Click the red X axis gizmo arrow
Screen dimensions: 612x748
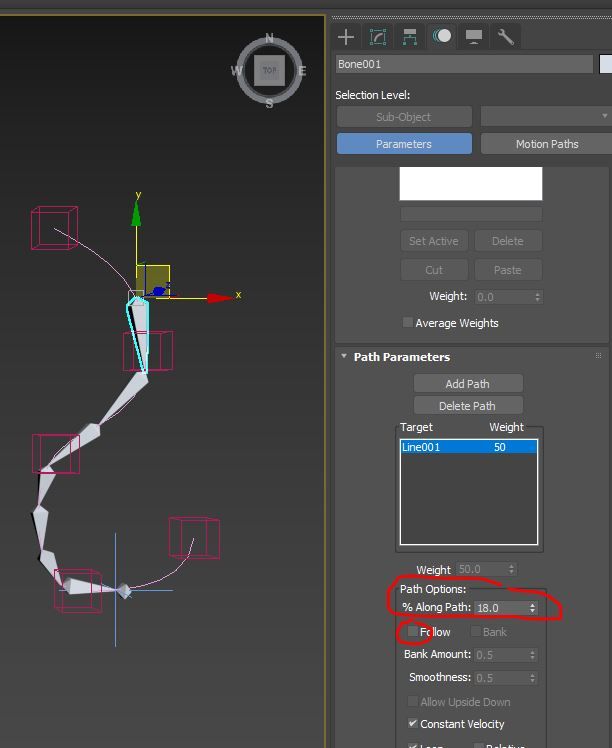tap(219, 298)
